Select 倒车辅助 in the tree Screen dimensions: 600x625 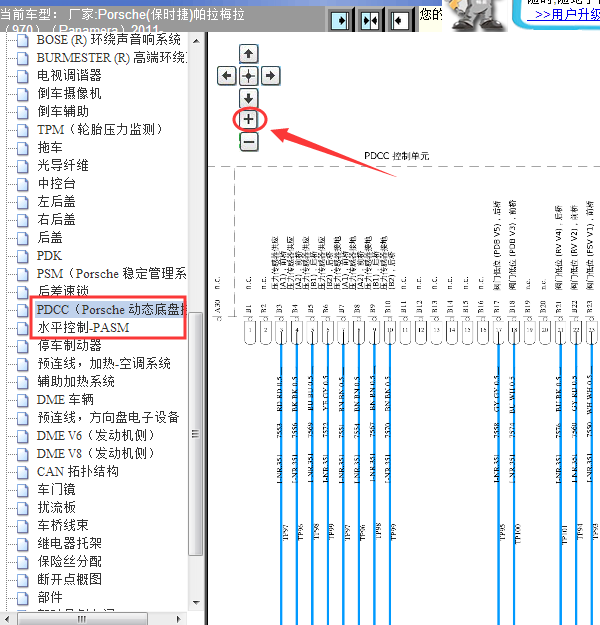point(63,112)
